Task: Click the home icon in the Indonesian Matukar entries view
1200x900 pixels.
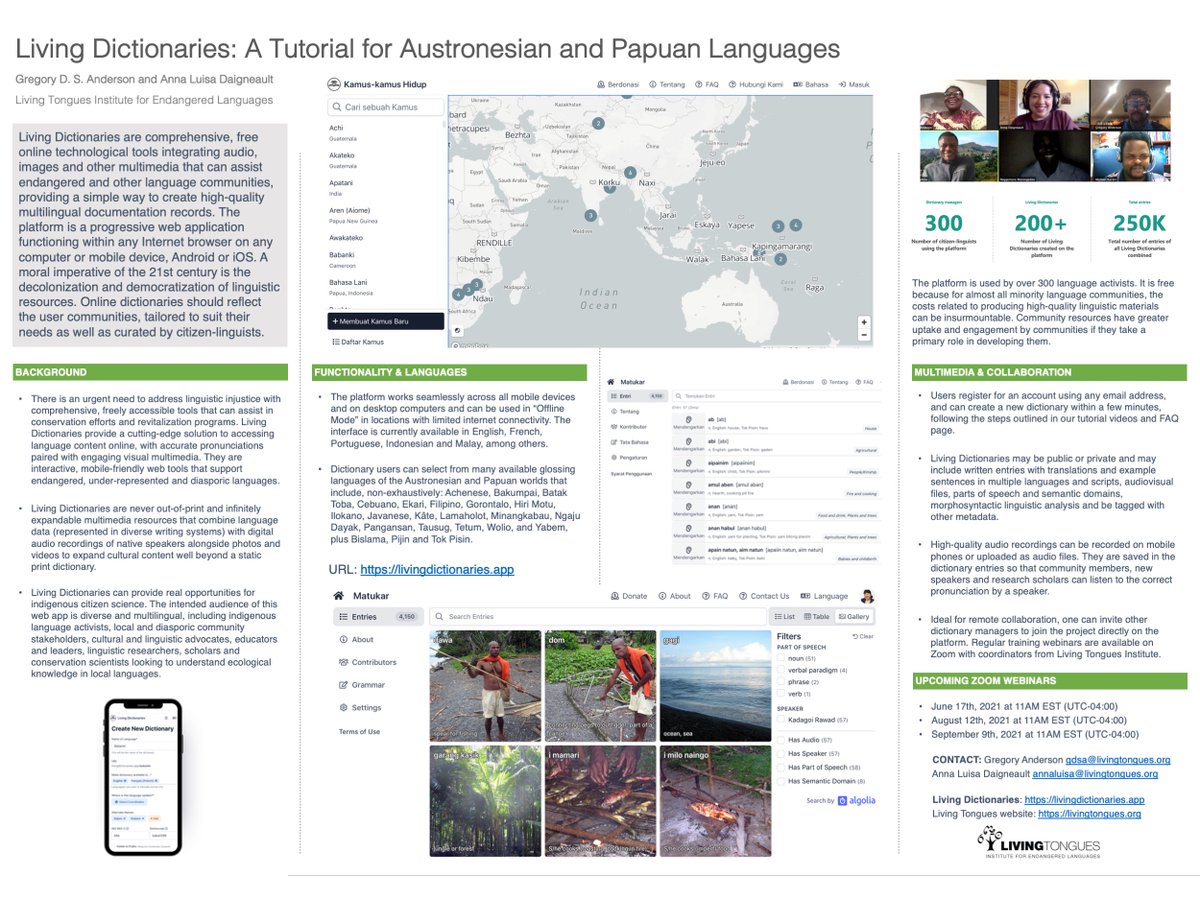Action: [612, 382]
